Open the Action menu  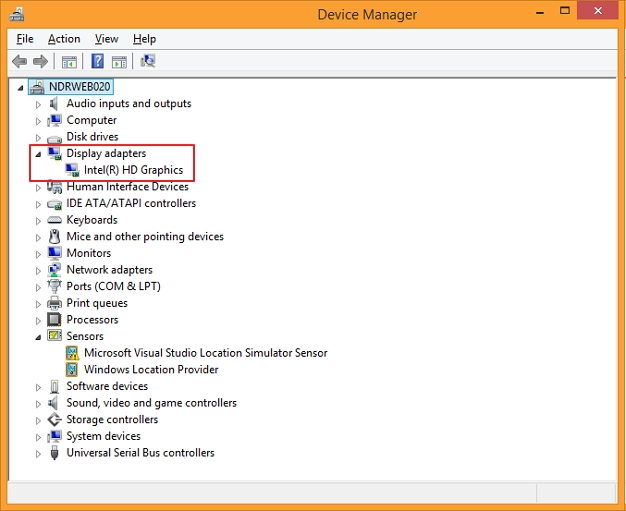[x=64, y=39]
